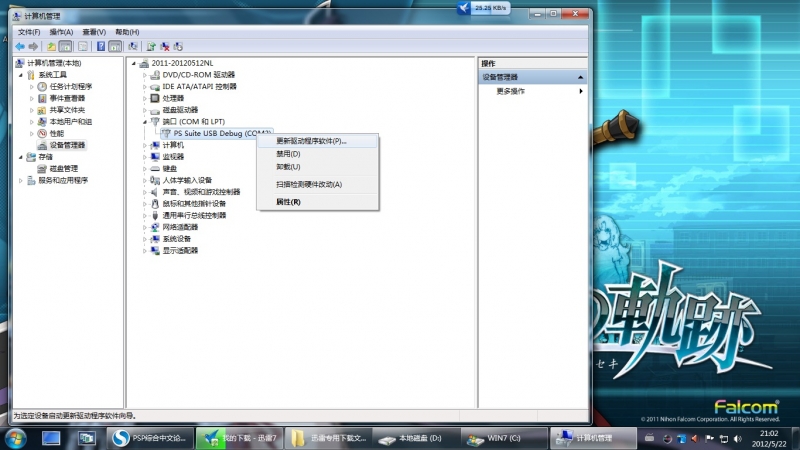Expand the 本地用户和组 node arrow
This screenshot has height=450, width=800.
coord(32,122)
